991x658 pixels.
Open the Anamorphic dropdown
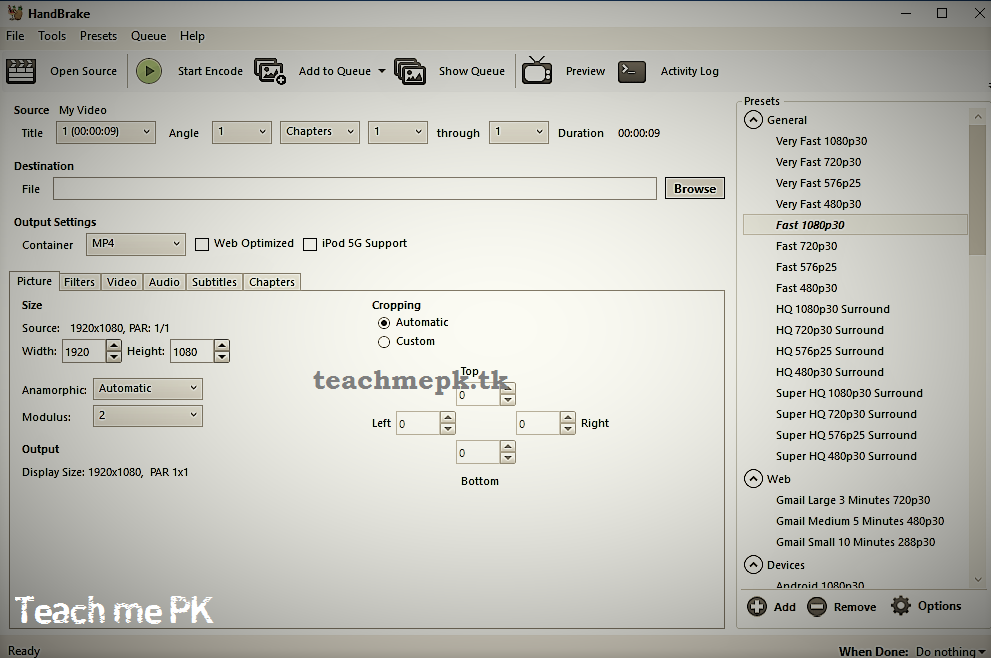coord(147,389)
